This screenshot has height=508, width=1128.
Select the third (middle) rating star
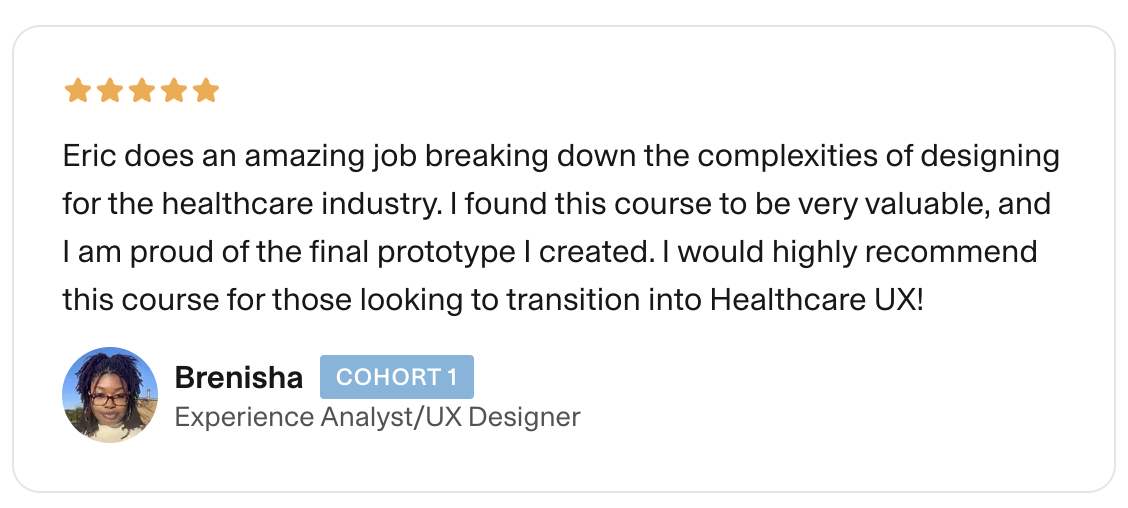(x=141, y=91)
